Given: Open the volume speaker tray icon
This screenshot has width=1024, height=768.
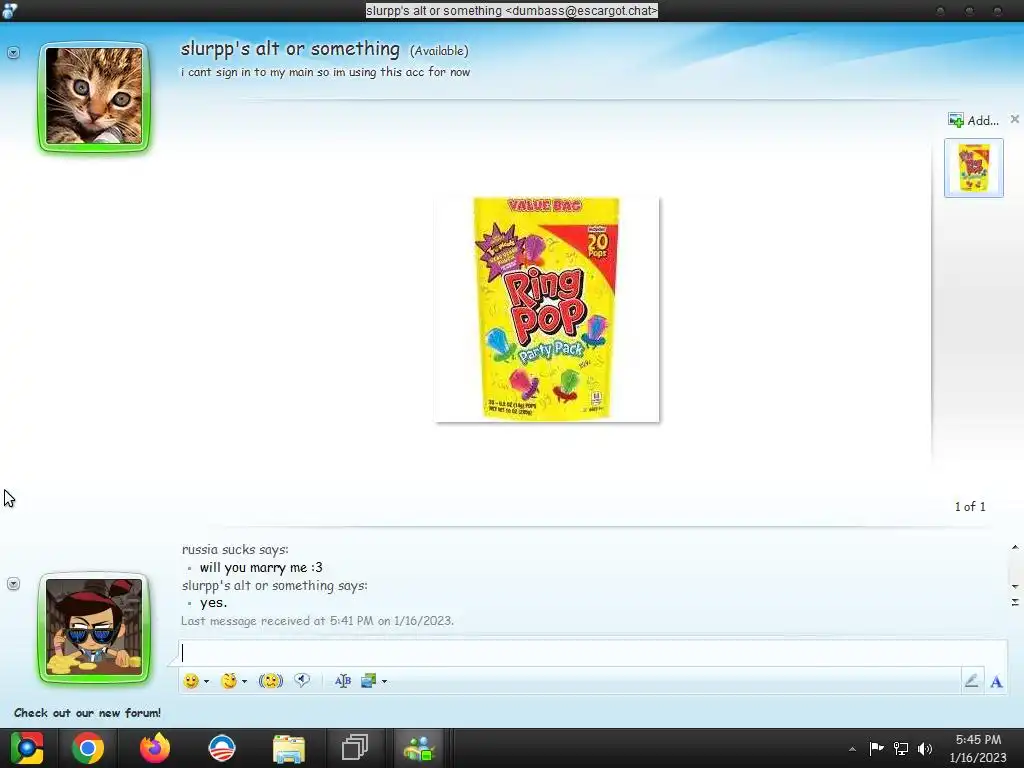Looking at the screenshot, I should pos(925,748).
